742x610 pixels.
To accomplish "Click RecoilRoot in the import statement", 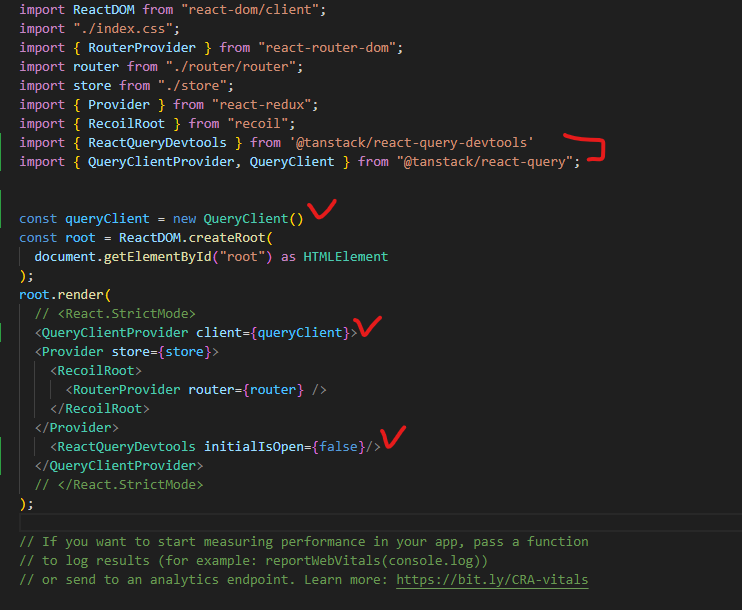I will (126, 124).
